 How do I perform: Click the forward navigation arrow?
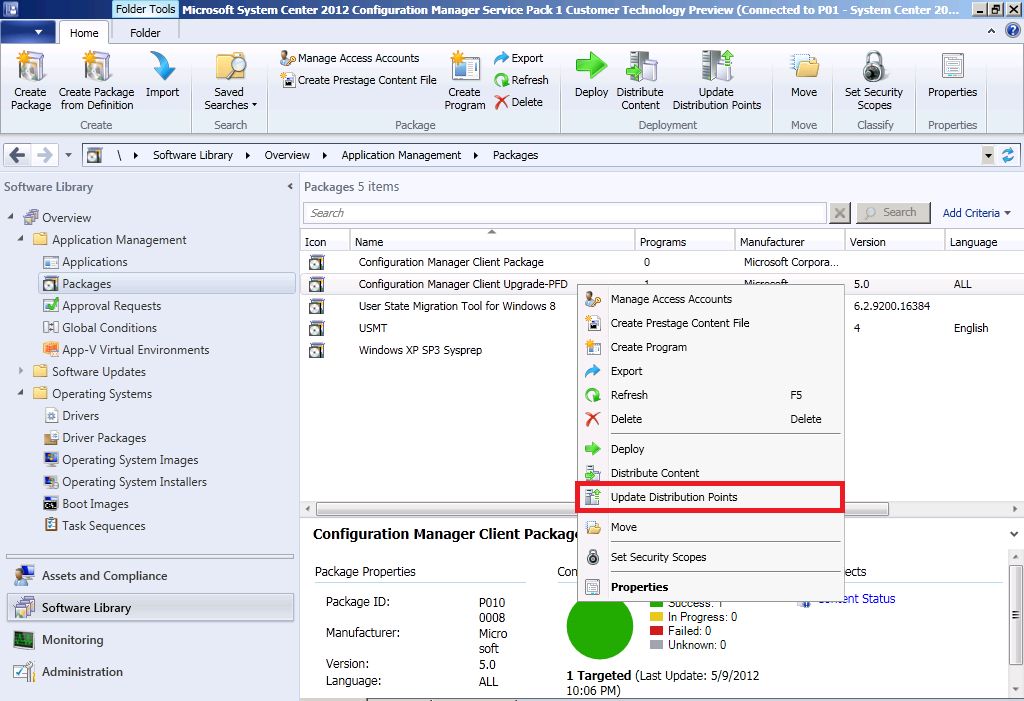pyautogui.click(x=44, y=155)
